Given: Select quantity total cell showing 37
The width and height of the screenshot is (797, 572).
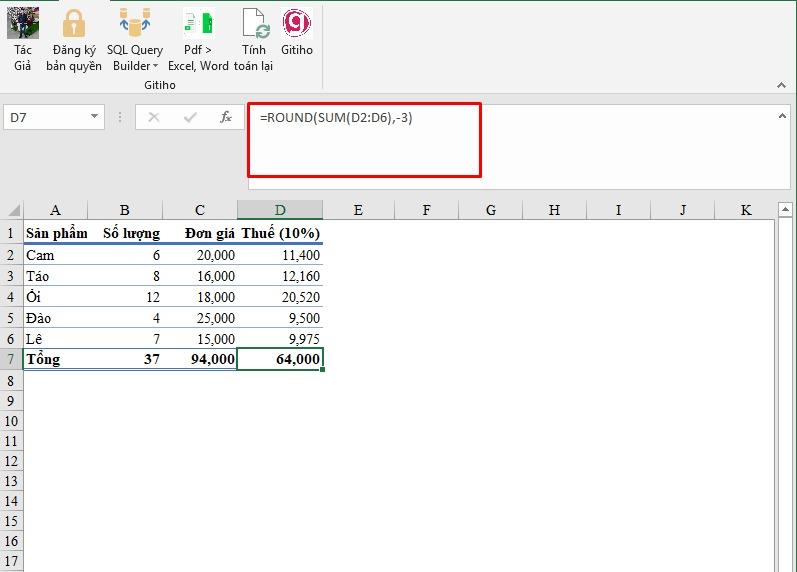Looking at the screenshot, I should pyautogui.click(x=126, y=359).
